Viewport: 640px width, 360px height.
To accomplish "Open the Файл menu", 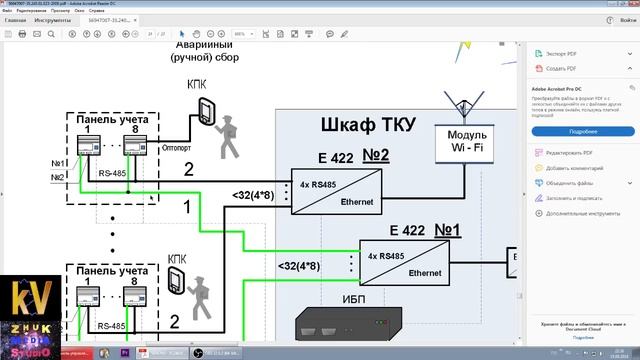I will tap(7, 11).
